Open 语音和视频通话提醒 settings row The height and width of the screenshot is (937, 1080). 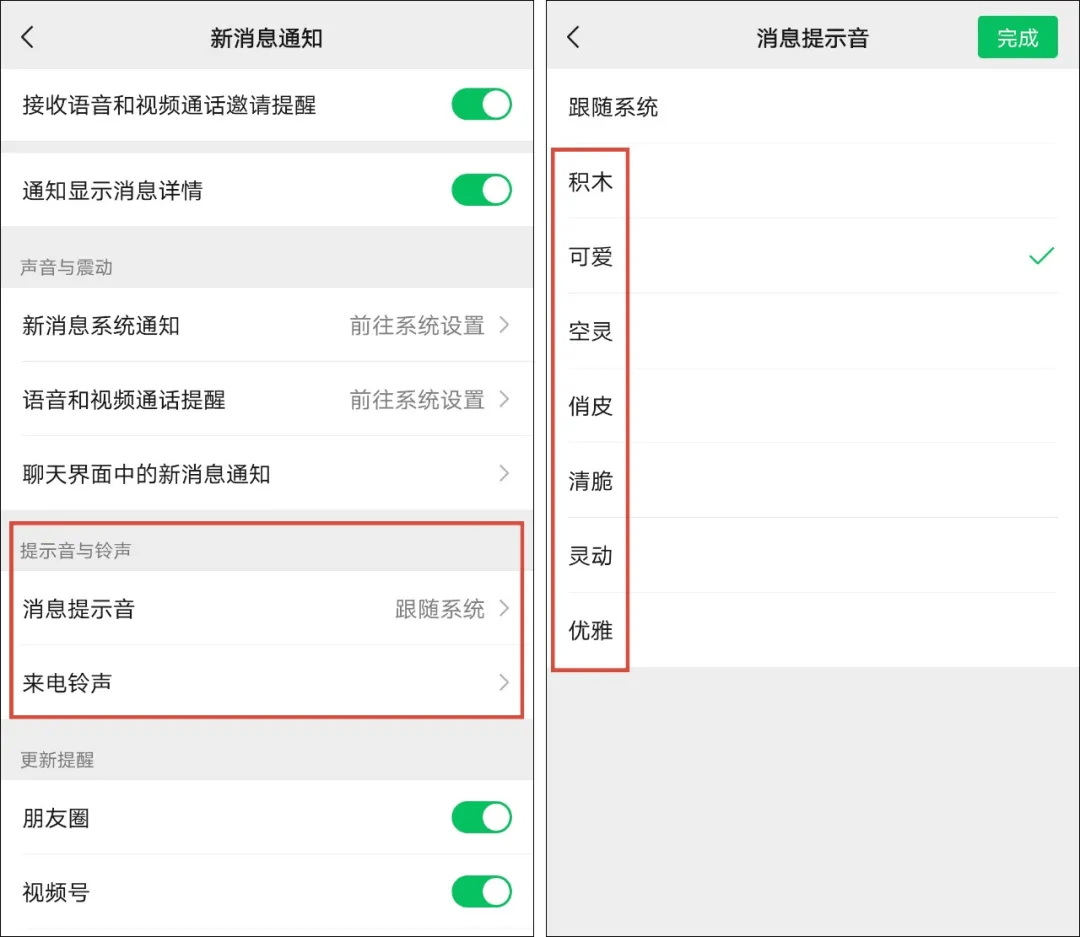pyautogui.click(x=266, y=400)
